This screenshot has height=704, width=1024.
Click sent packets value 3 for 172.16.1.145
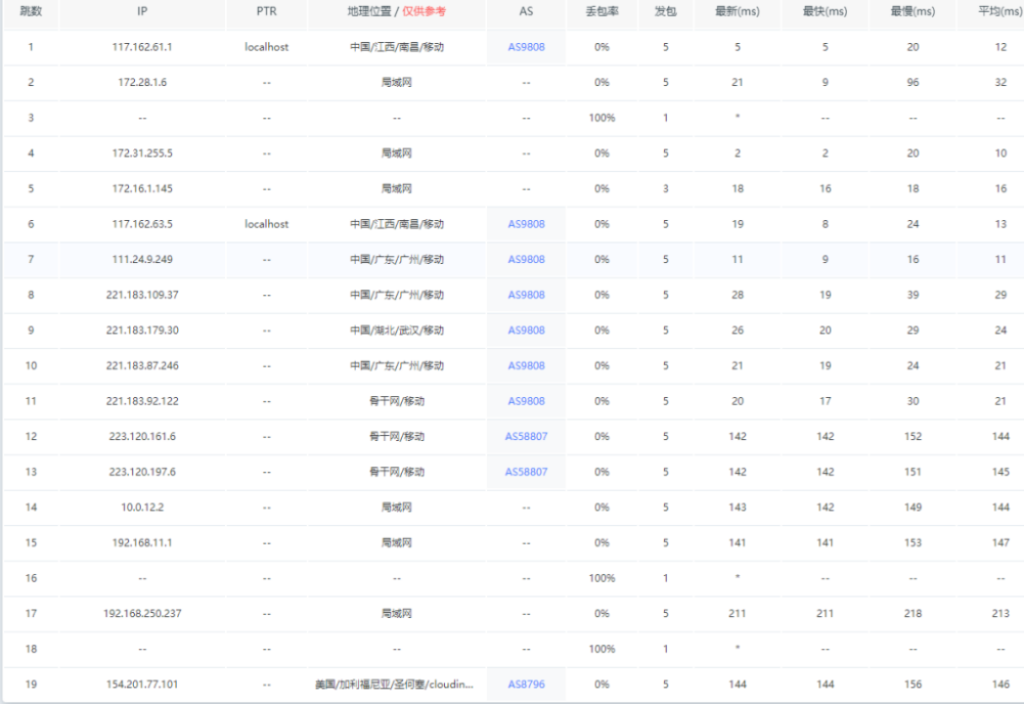[x=665, y=189]
